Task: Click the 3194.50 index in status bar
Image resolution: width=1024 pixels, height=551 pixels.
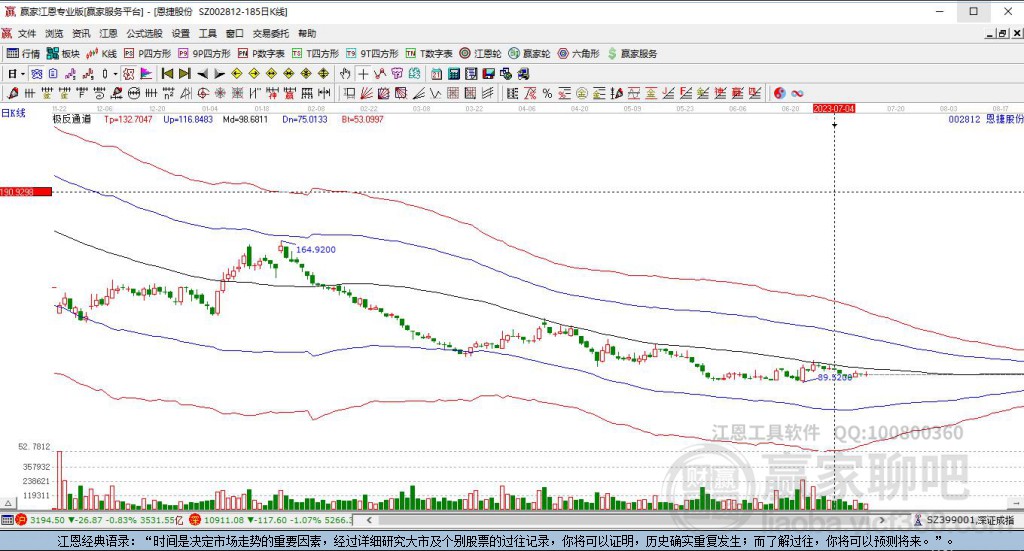Action: [47, 520]
